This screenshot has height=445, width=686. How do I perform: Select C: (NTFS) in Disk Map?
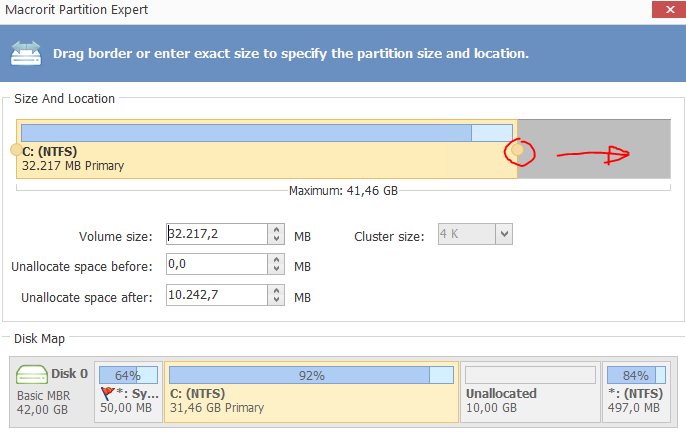click(x=312, y=392)
